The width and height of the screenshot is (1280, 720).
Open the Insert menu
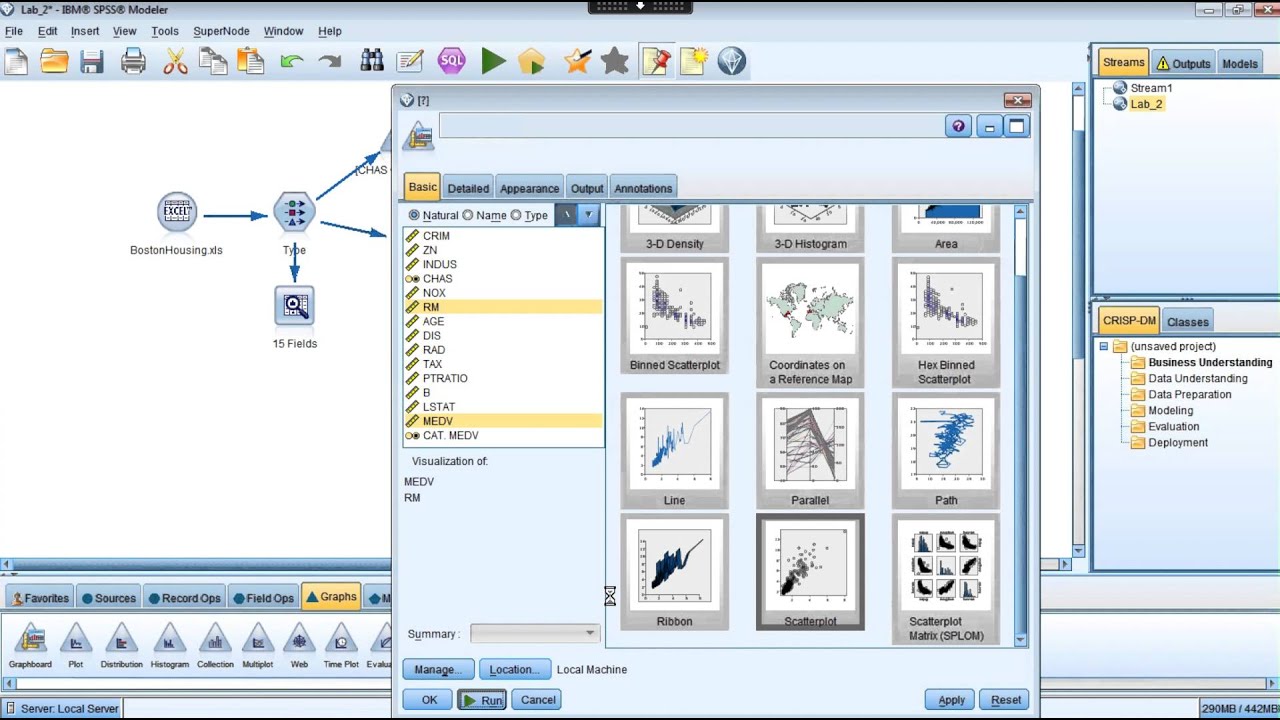pyautogui.click(x=85, y=31)
